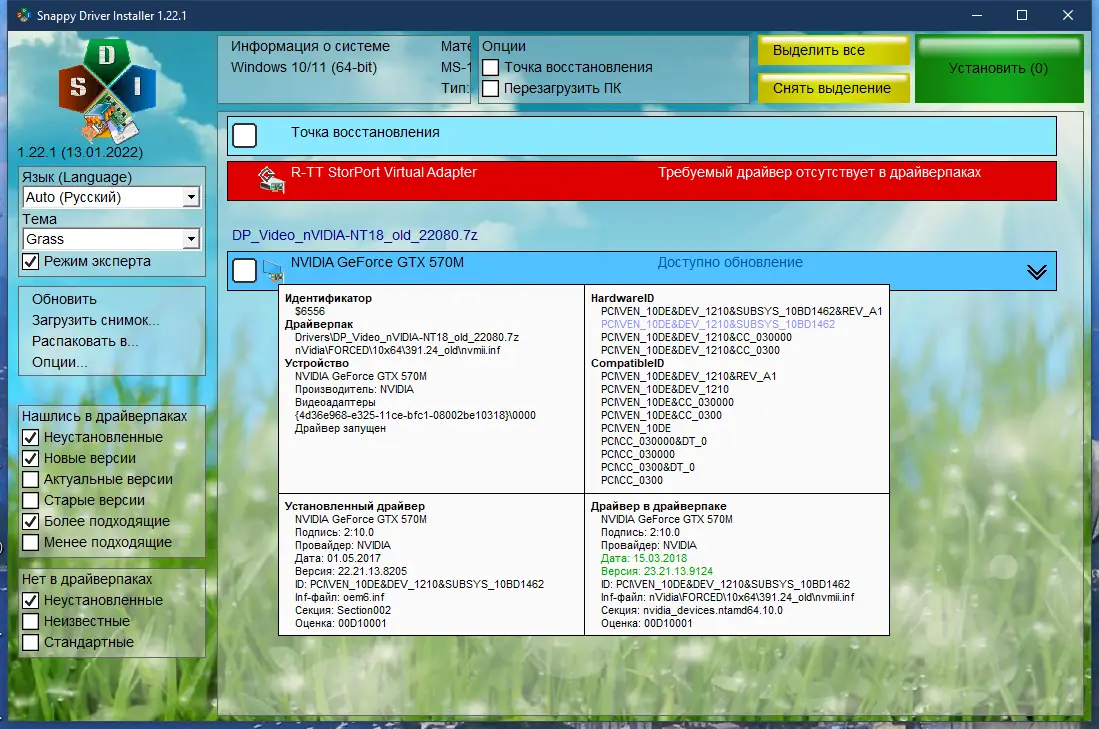The height and width of the screenshot is (729, 1099).
Task: Click DP_Video_nVIDIA-NT18_old_22080.7z driverpack label
Action: [x=355, y=236]
